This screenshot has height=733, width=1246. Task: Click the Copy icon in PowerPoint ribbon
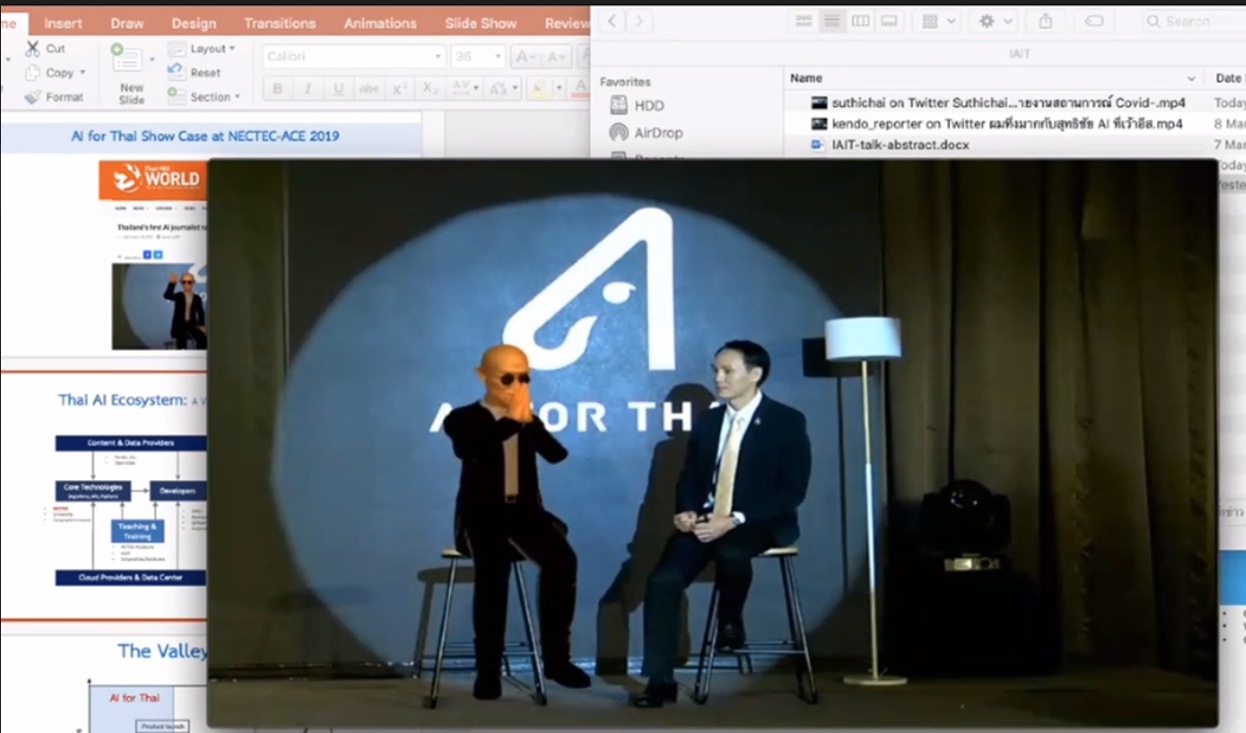tap(33, 73)
